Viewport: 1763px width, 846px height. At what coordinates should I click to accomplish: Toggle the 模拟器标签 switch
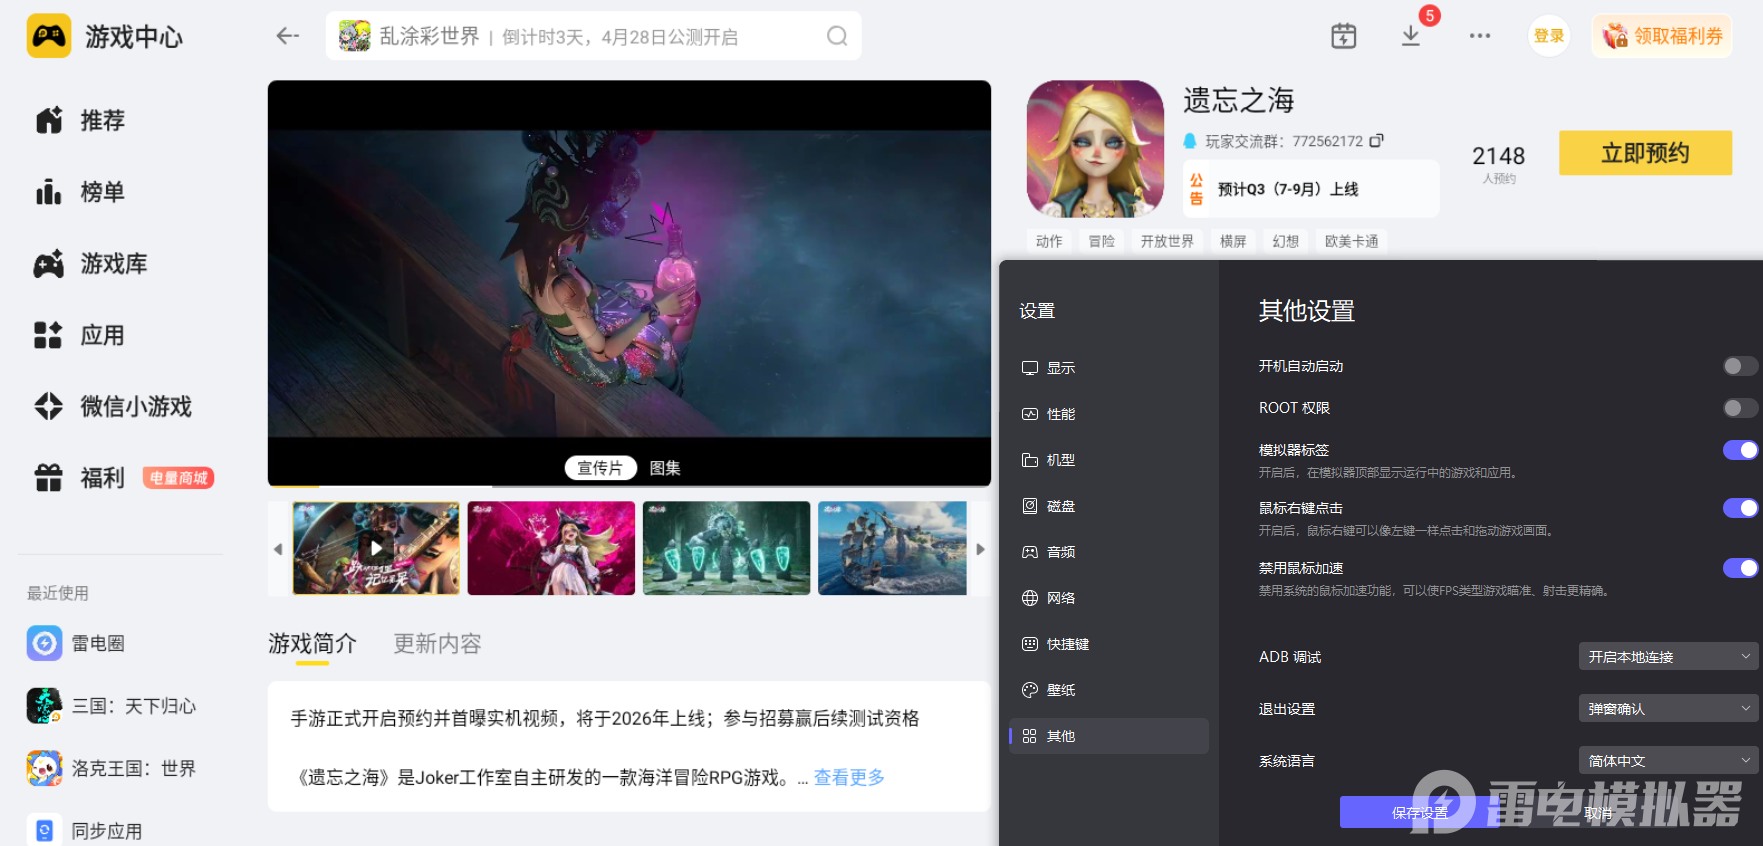pos(1740,450)
